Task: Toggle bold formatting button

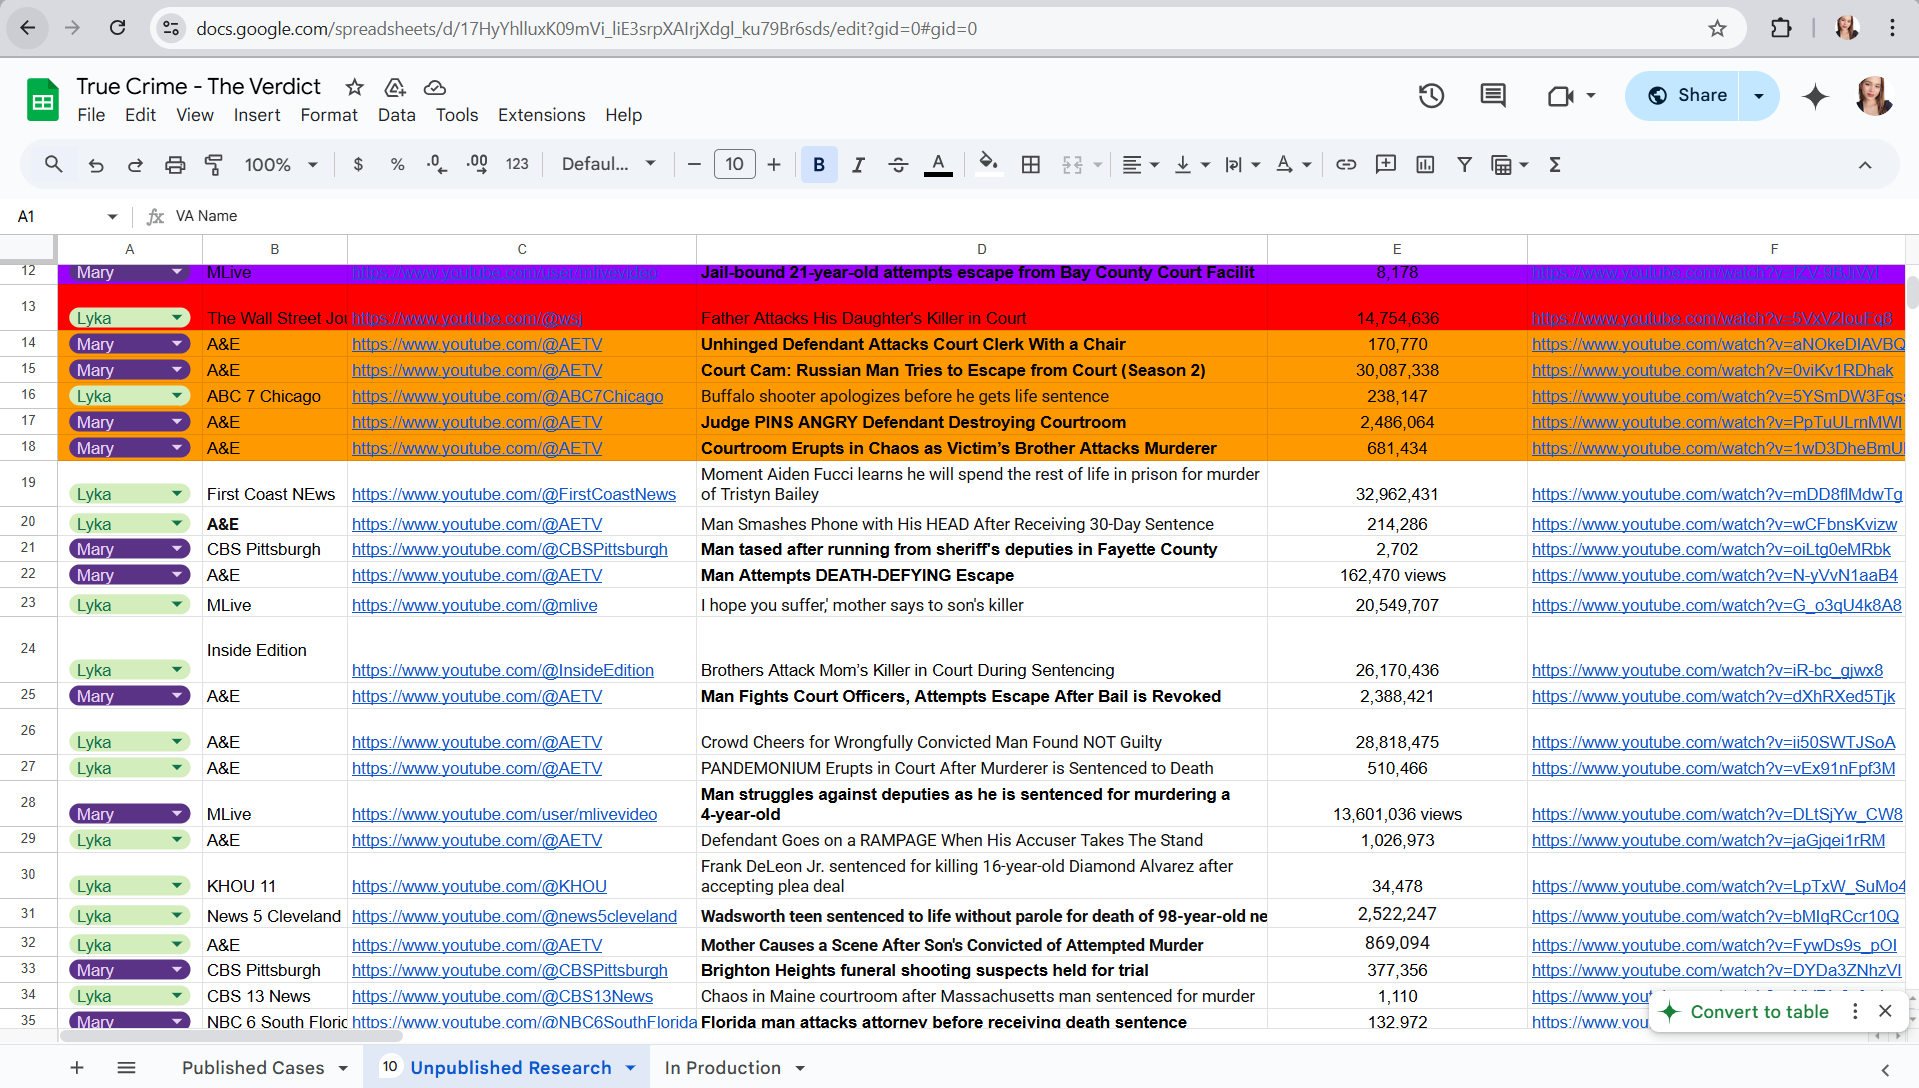Action: coord(819,165)
